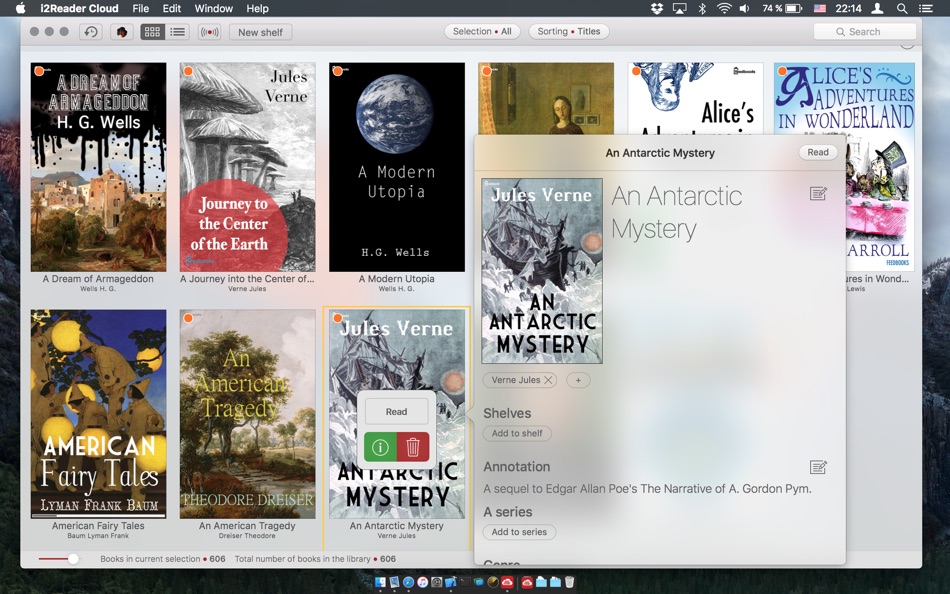Click the 'Books in current selection' count text
The width and height of the screenshot is (950, 594).
[x=162, y=559]
